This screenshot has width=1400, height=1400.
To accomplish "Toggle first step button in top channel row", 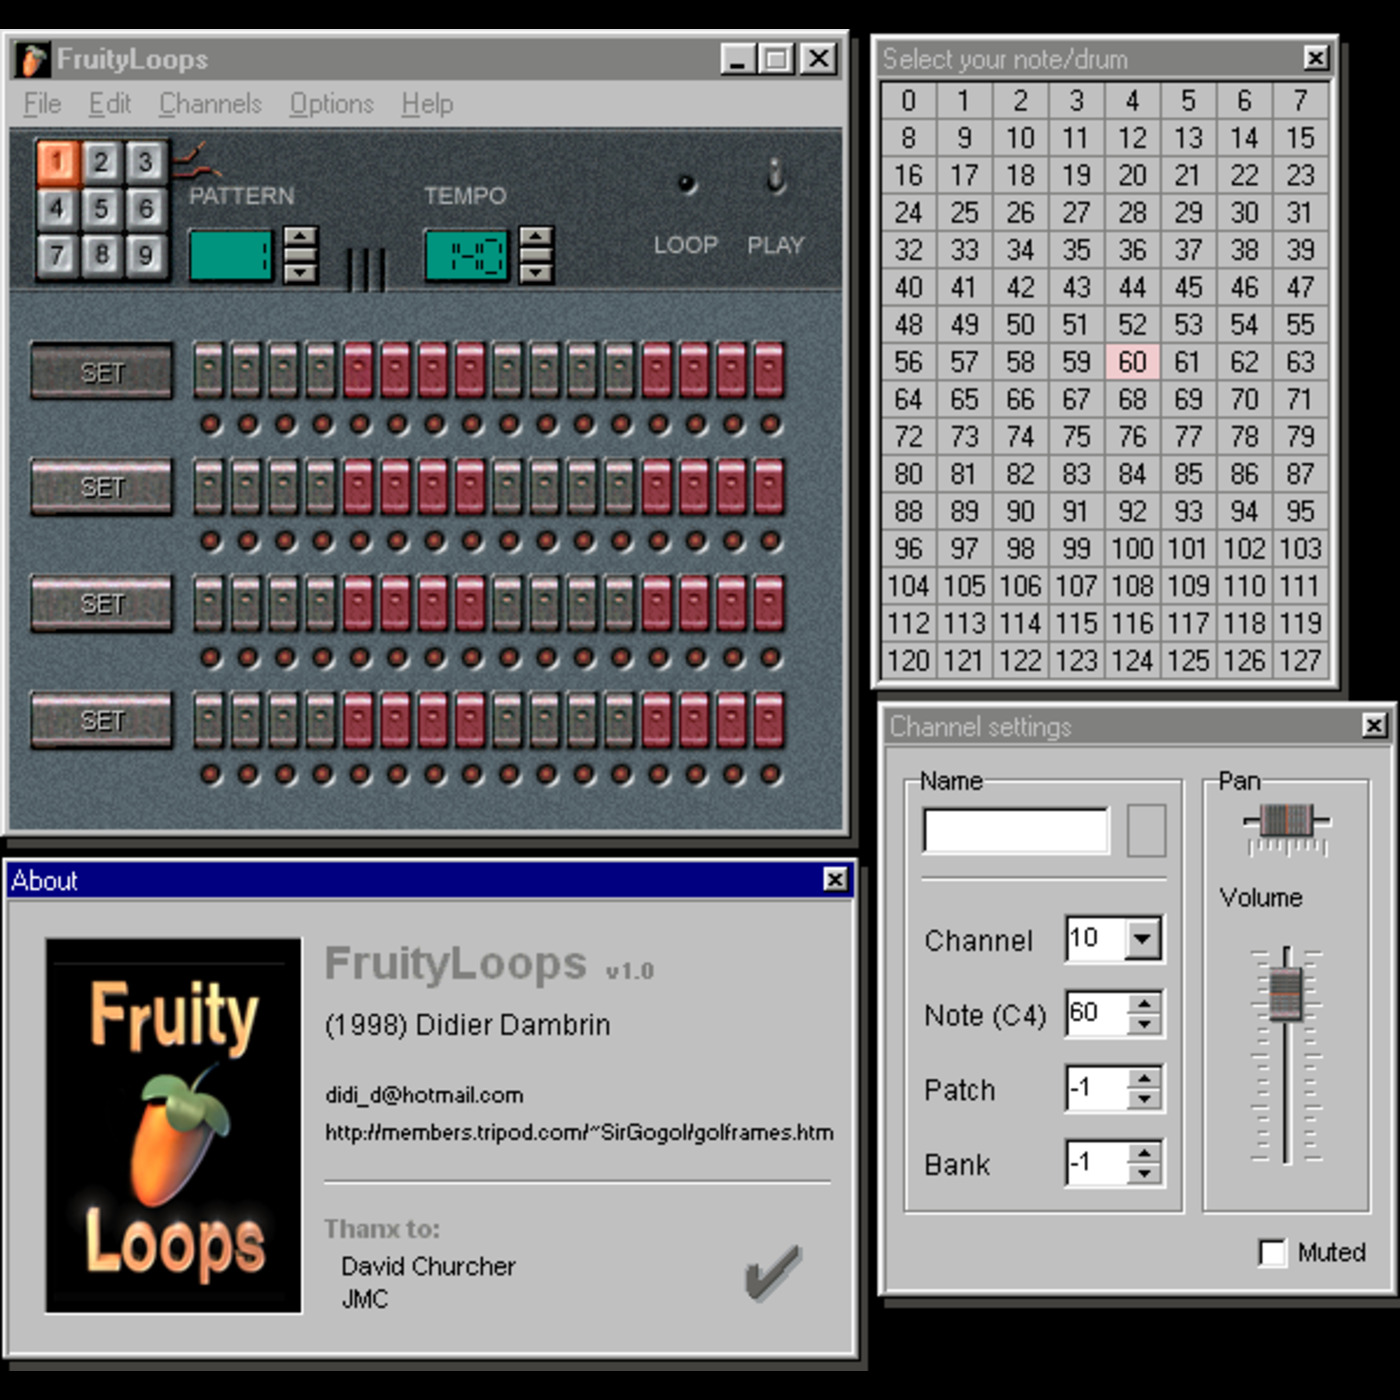I will click(208, 371).
